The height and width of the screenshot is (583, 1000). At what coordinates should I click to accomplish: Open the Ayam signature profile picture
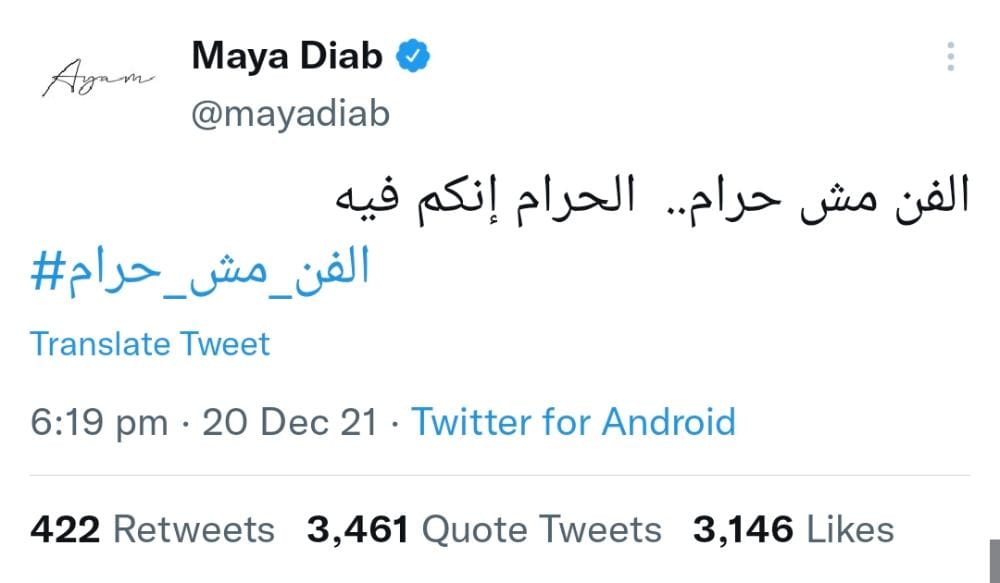point(98,77)
